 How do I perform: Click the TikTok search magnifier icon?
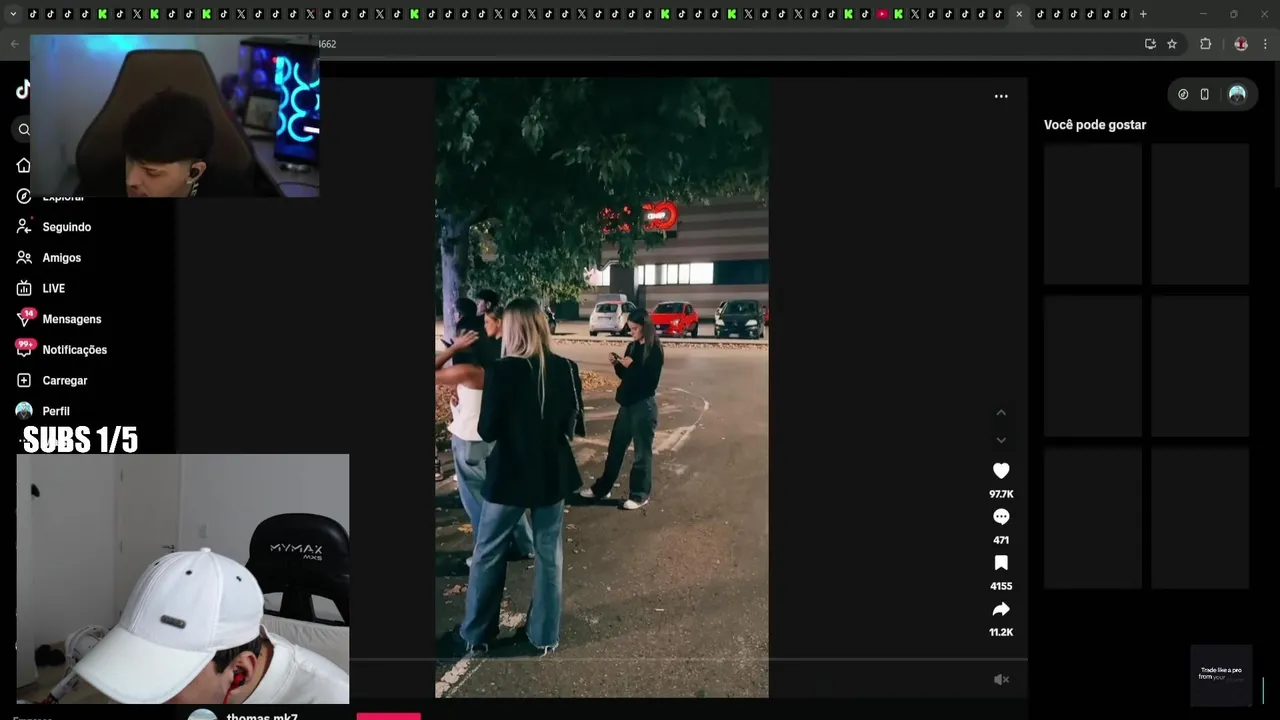point(24,129)
